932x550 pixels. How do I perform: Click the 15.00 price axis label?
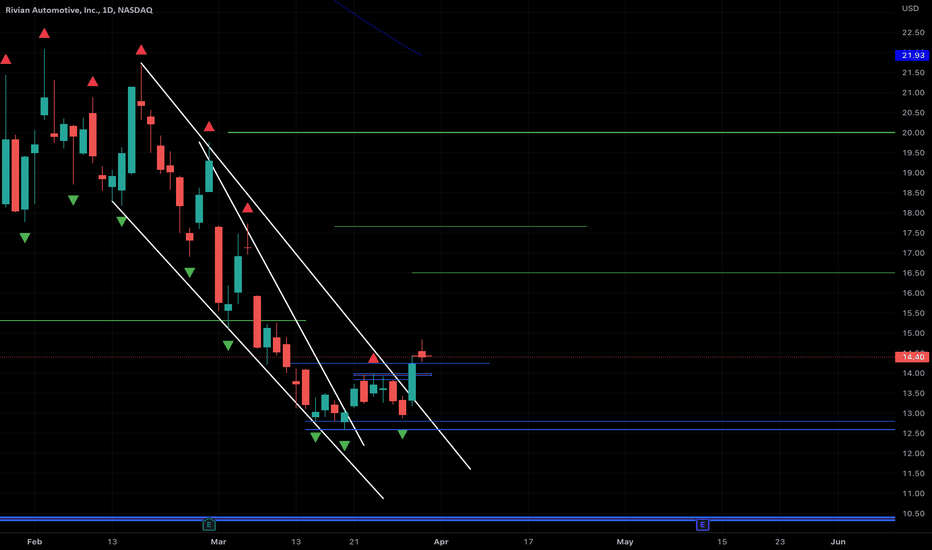[913, 333]
